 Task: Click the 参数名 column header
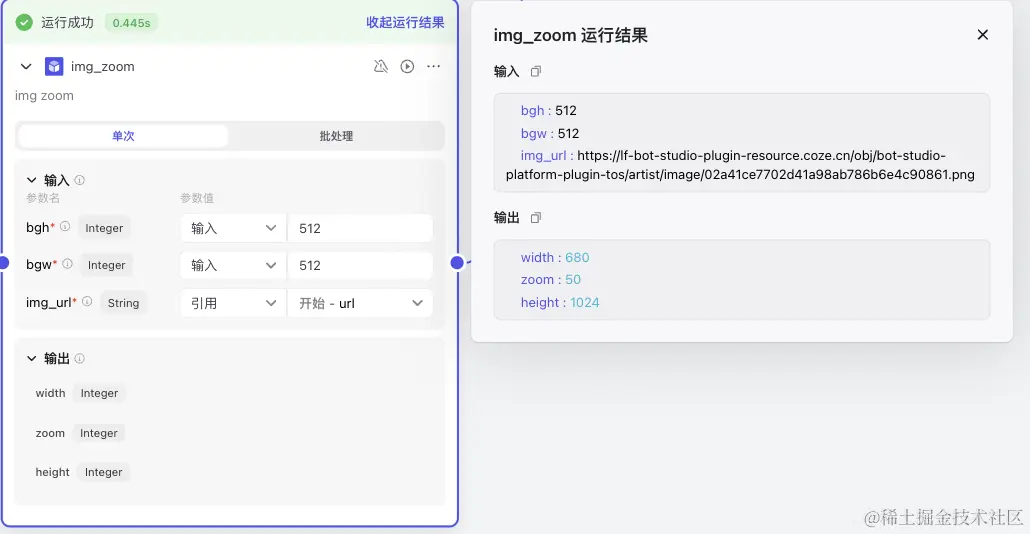coord(43,198)
